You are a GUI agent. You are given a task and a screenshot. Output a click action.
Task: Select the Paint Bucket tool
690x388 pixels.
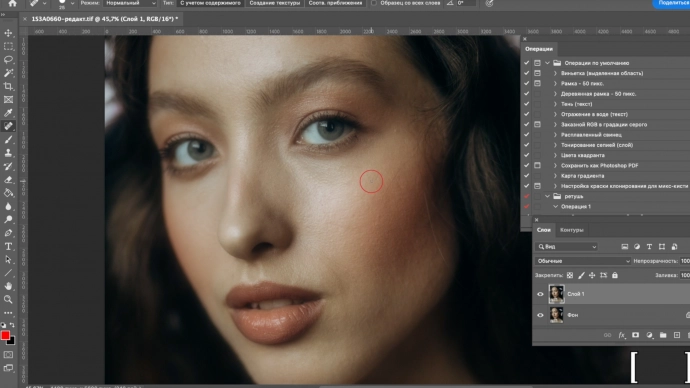[x=8, y=193]
